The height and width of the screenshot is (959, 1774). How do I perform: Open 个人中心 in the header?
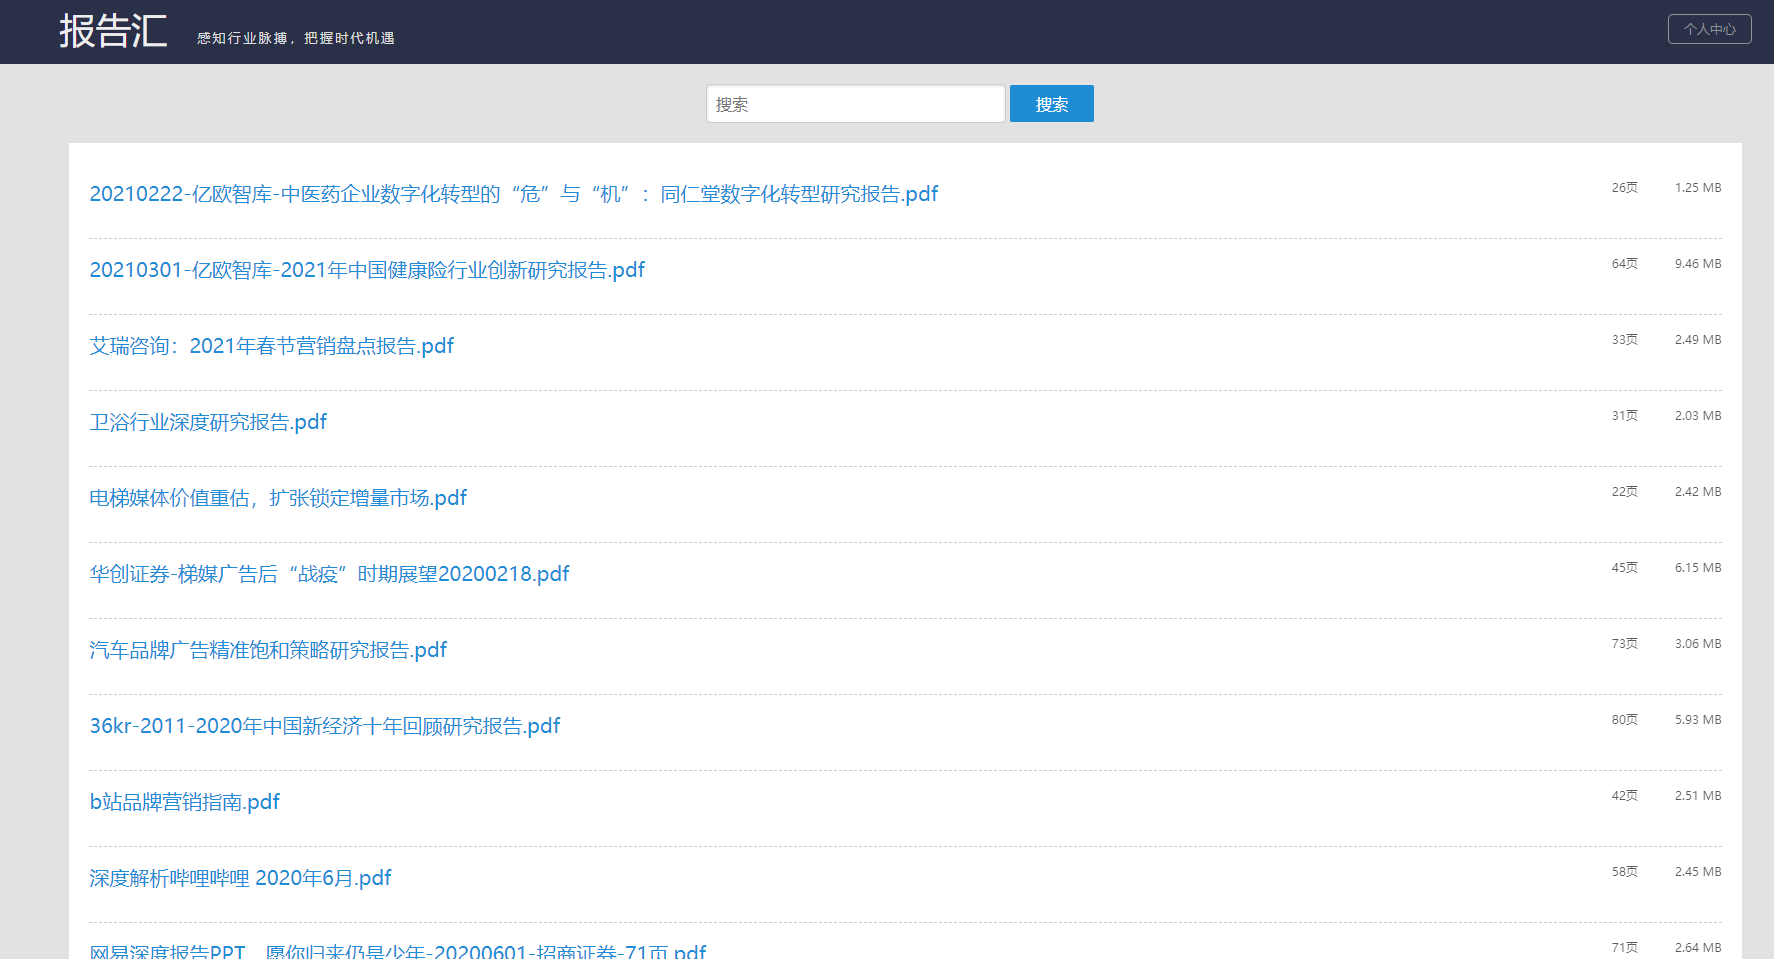(1709, 29)
